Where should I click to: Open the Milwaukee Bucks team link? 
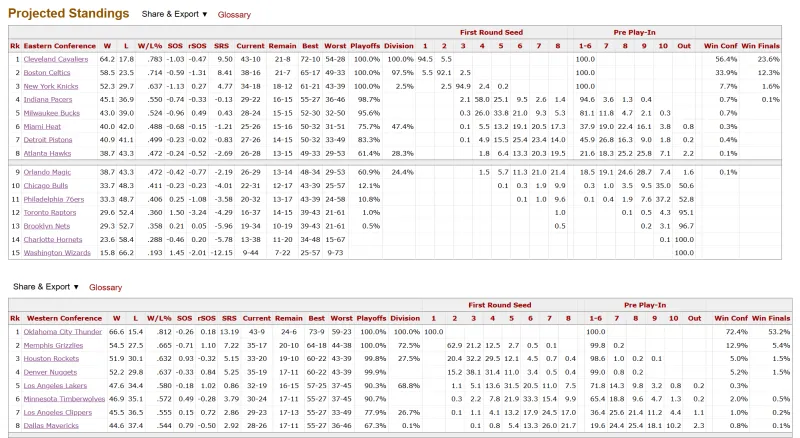52,113
